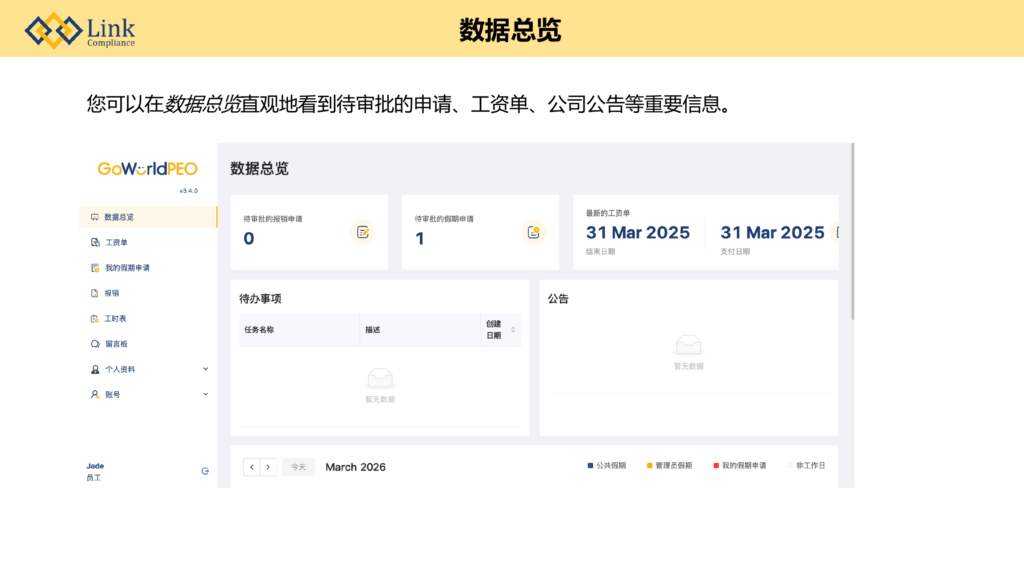Click the logout icon next to Jade
The width and height of the screenshot is (1024, 576).
(x=205, y=471)
